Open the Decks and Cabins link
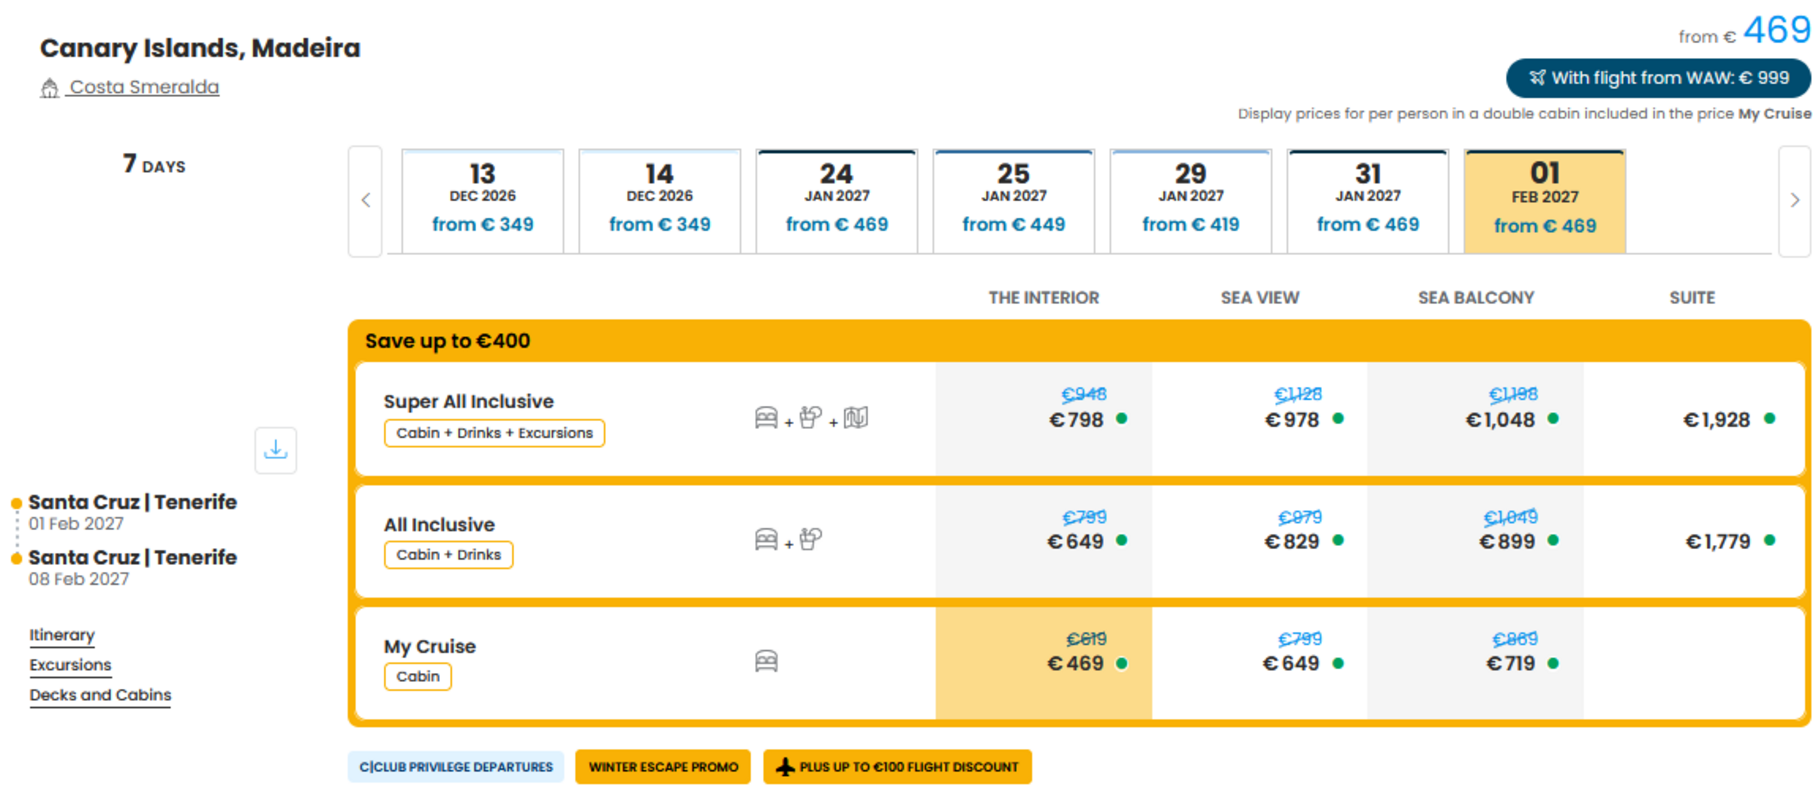Viewport: 1813px width, 800px height. [100, 695]
